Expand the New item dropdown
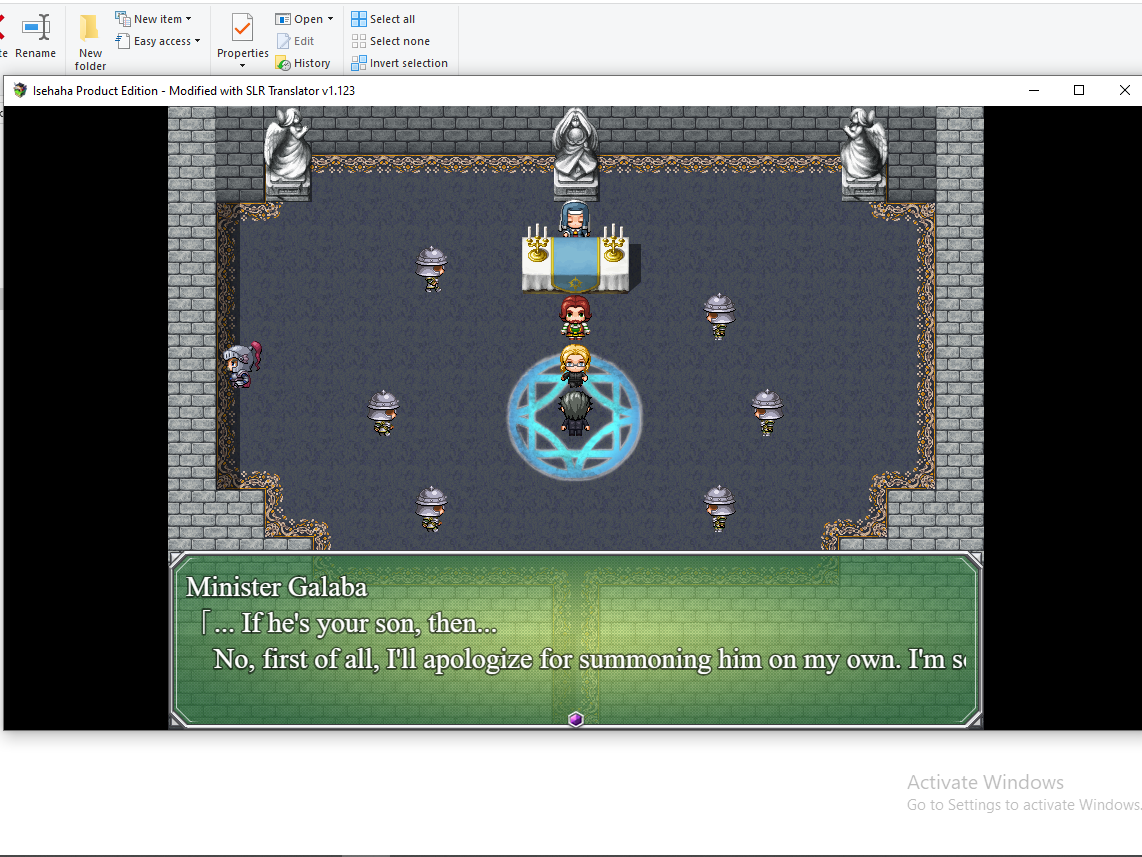 188,19
